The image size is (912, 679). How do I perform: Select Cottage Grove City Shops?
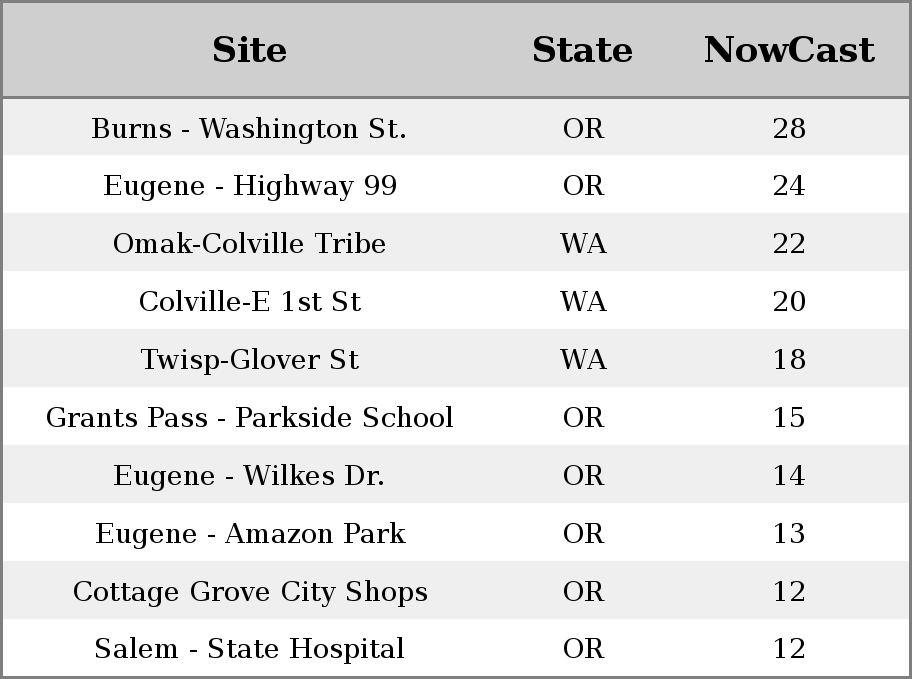[250, 592]
